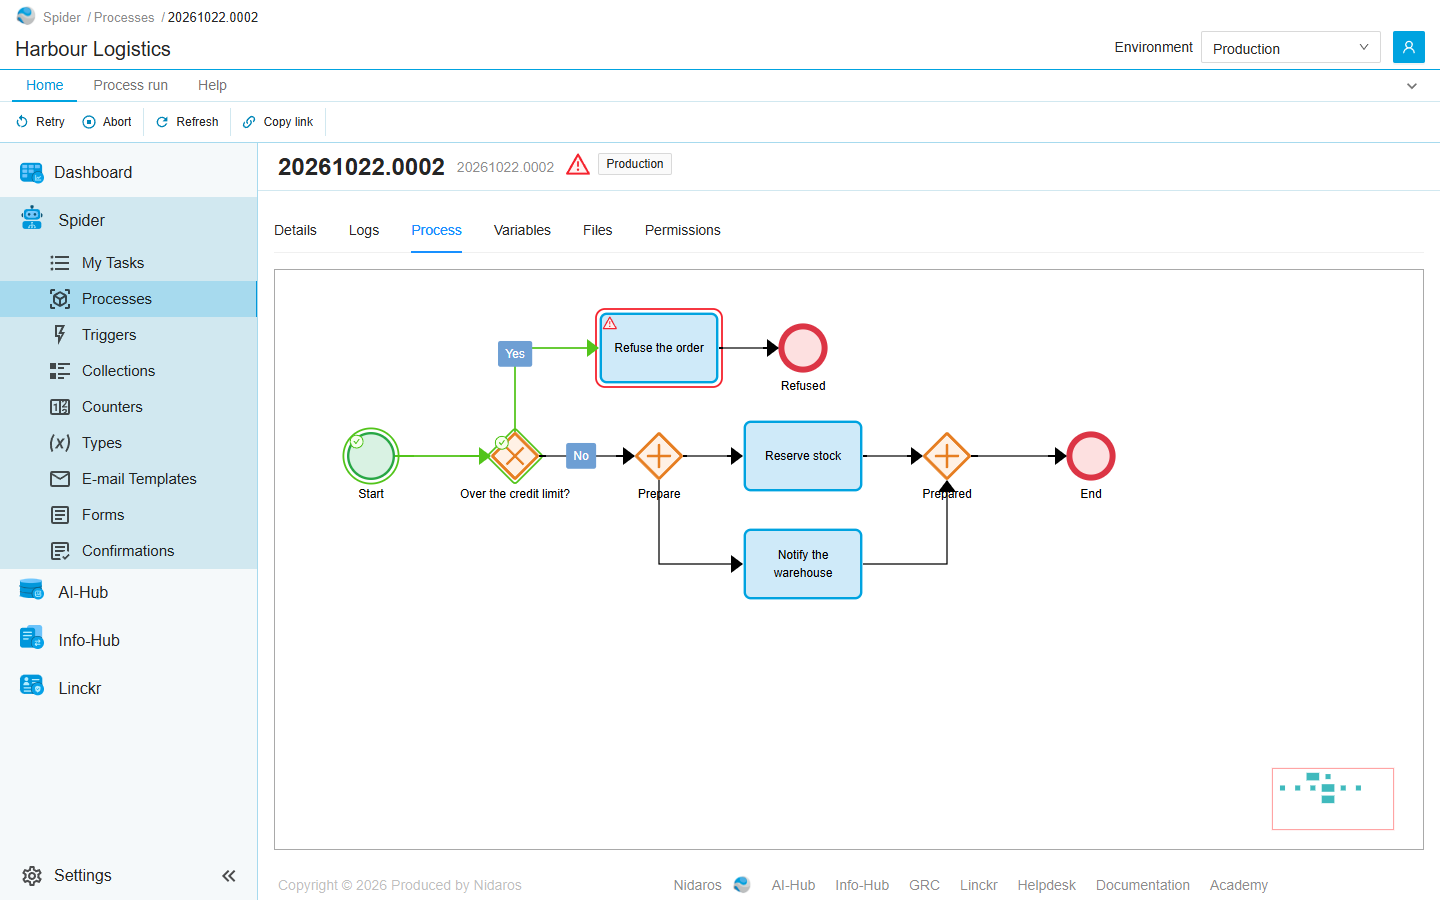Click the Over the credit limit gateway
Image resolution: width=1440 pixels, height=900 pixels.
515,456
